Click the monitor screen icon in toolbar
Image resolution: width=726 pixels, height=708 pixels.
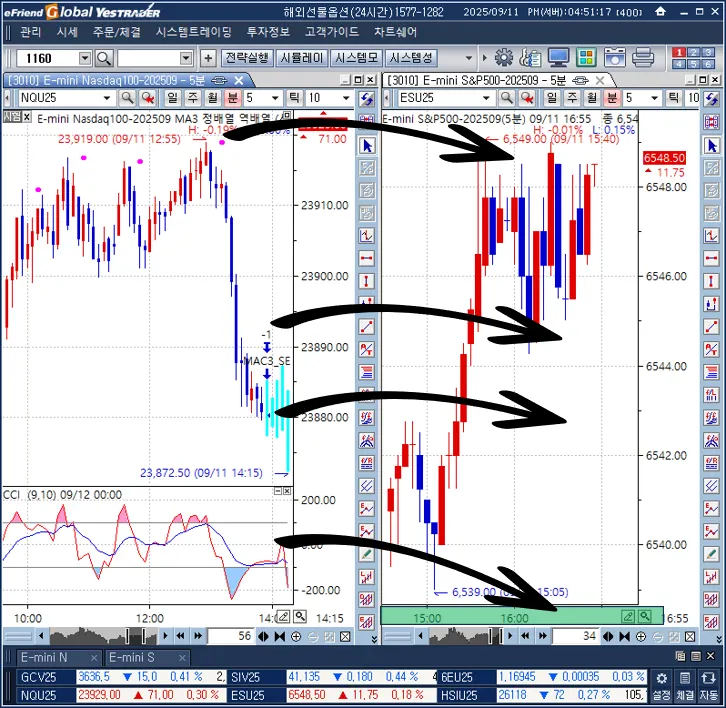[x=558, y=58]
